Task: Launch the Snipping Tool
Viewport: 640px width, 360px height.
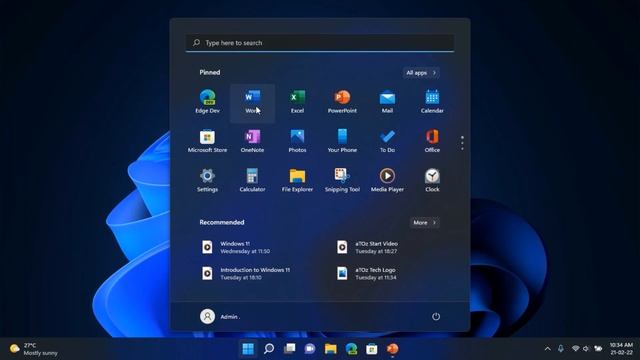Action: (x=342, y=180)
